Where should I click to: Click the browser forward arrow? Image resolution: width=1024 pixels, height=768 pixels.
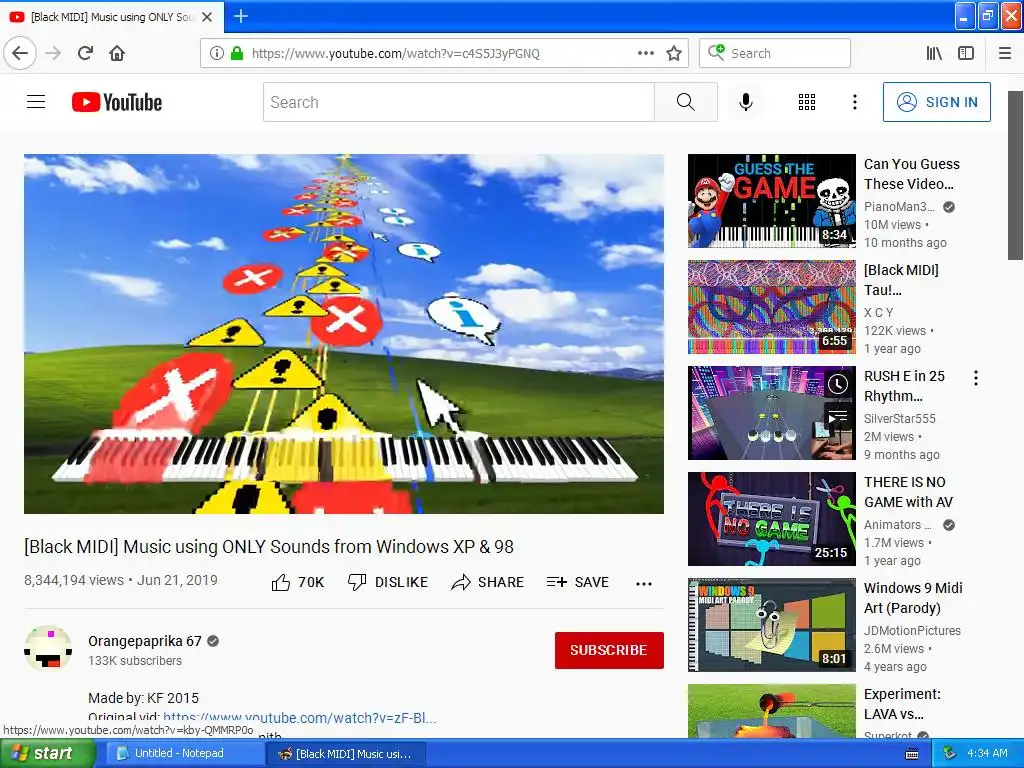coord(54,53)
